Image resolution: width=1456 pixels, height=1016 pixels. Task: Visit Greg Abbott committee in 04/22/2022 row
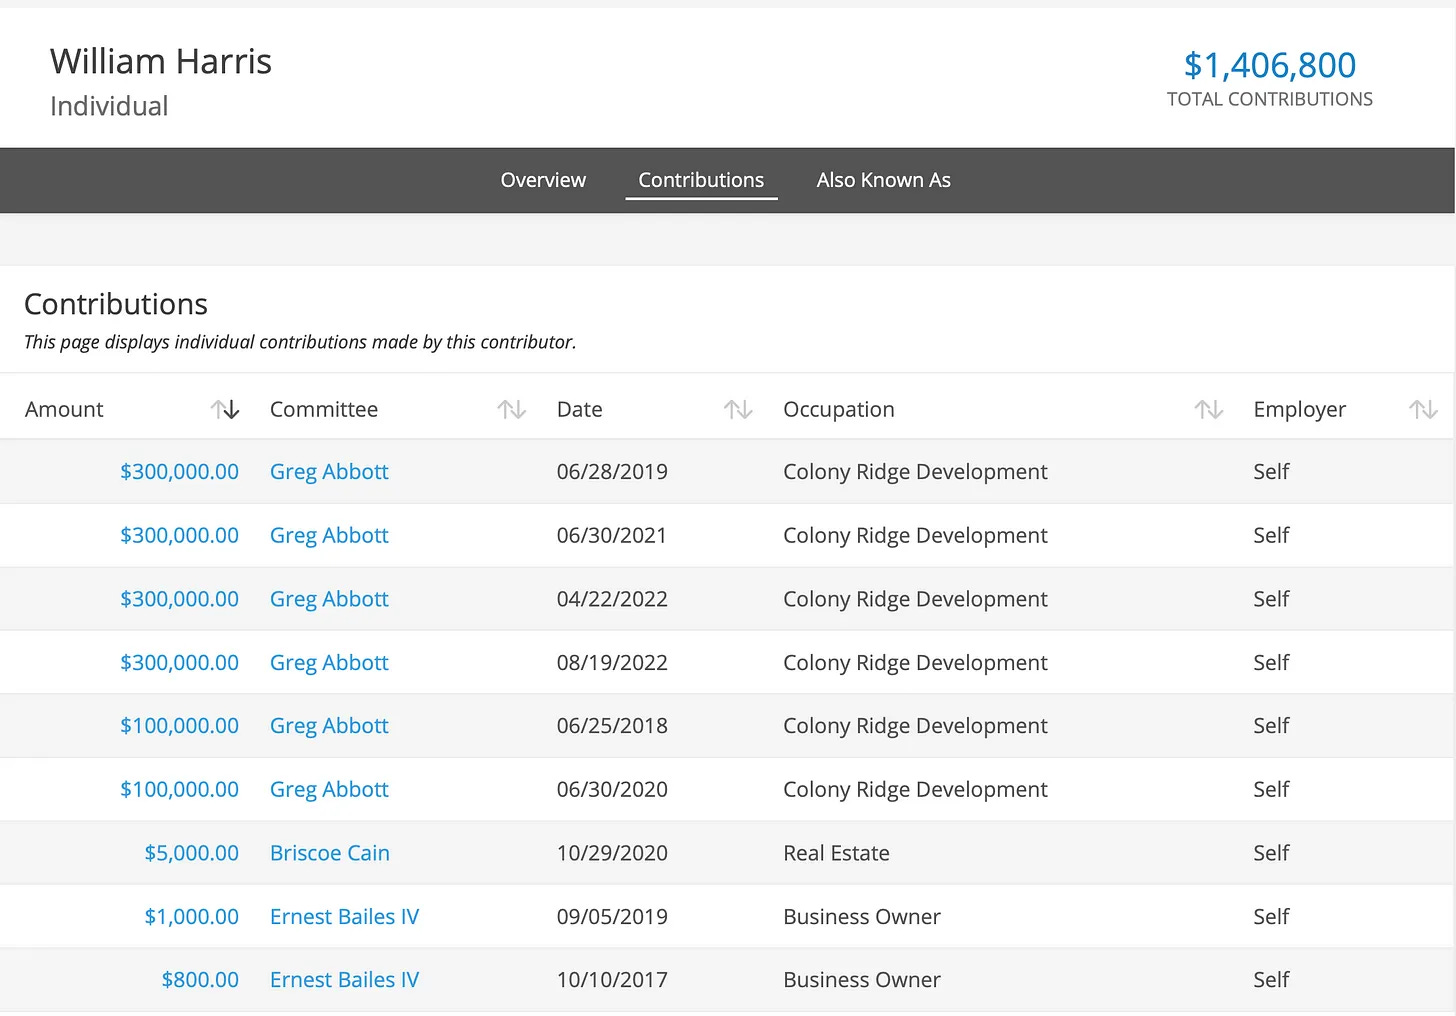click(329, 599)
